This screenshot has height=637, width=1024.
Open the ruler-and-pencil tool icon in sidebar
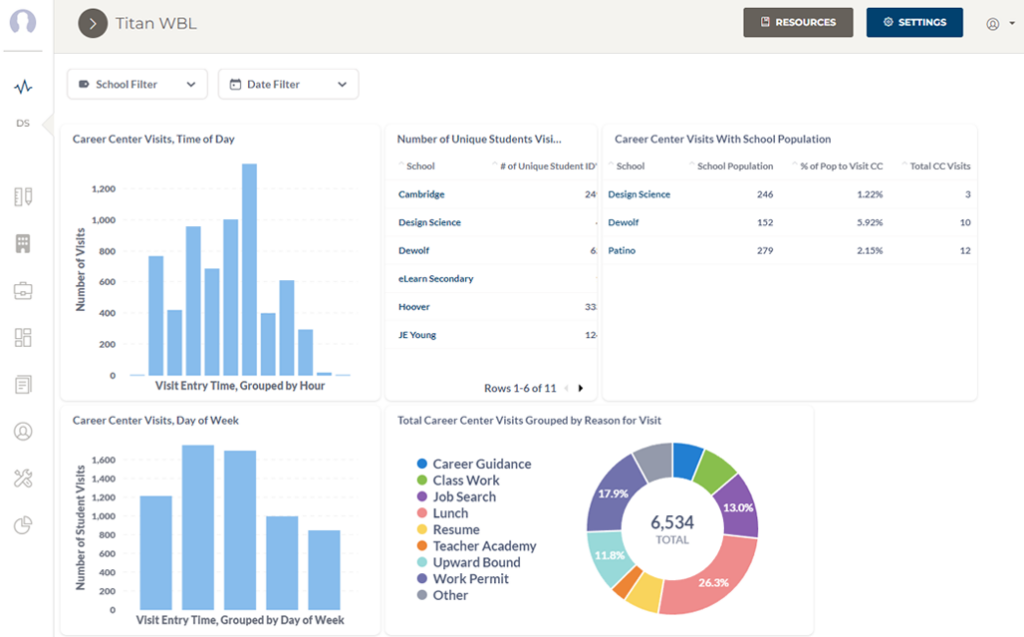(x=23, y=197)
